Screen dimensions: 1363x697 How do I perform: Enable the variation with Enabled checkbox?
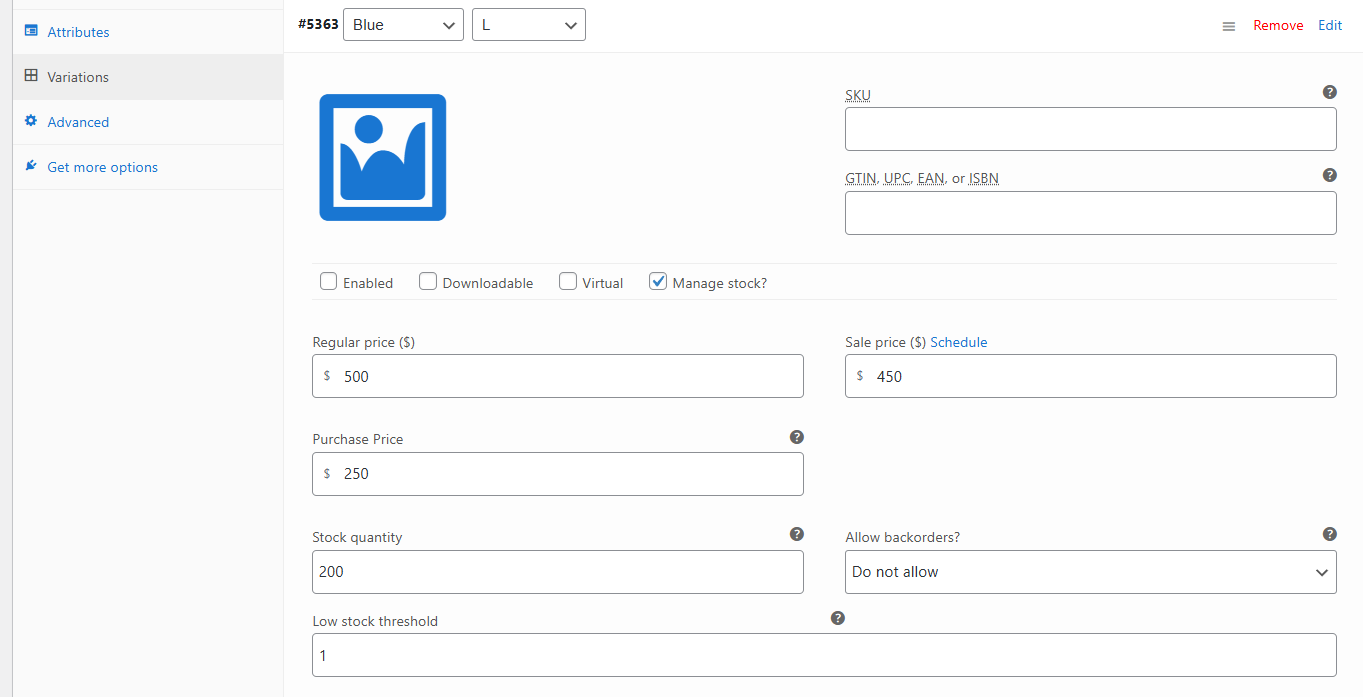coord(328,282)
